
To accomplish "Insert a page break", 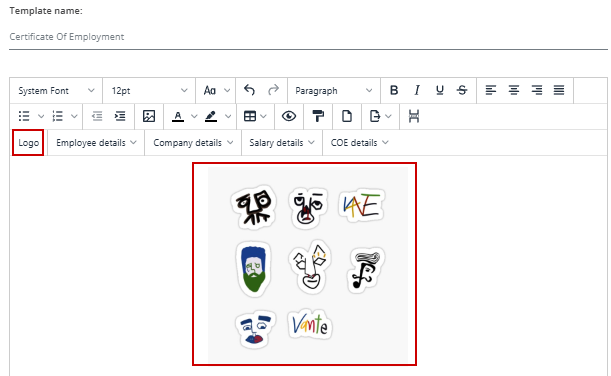I will coord(414,116).
